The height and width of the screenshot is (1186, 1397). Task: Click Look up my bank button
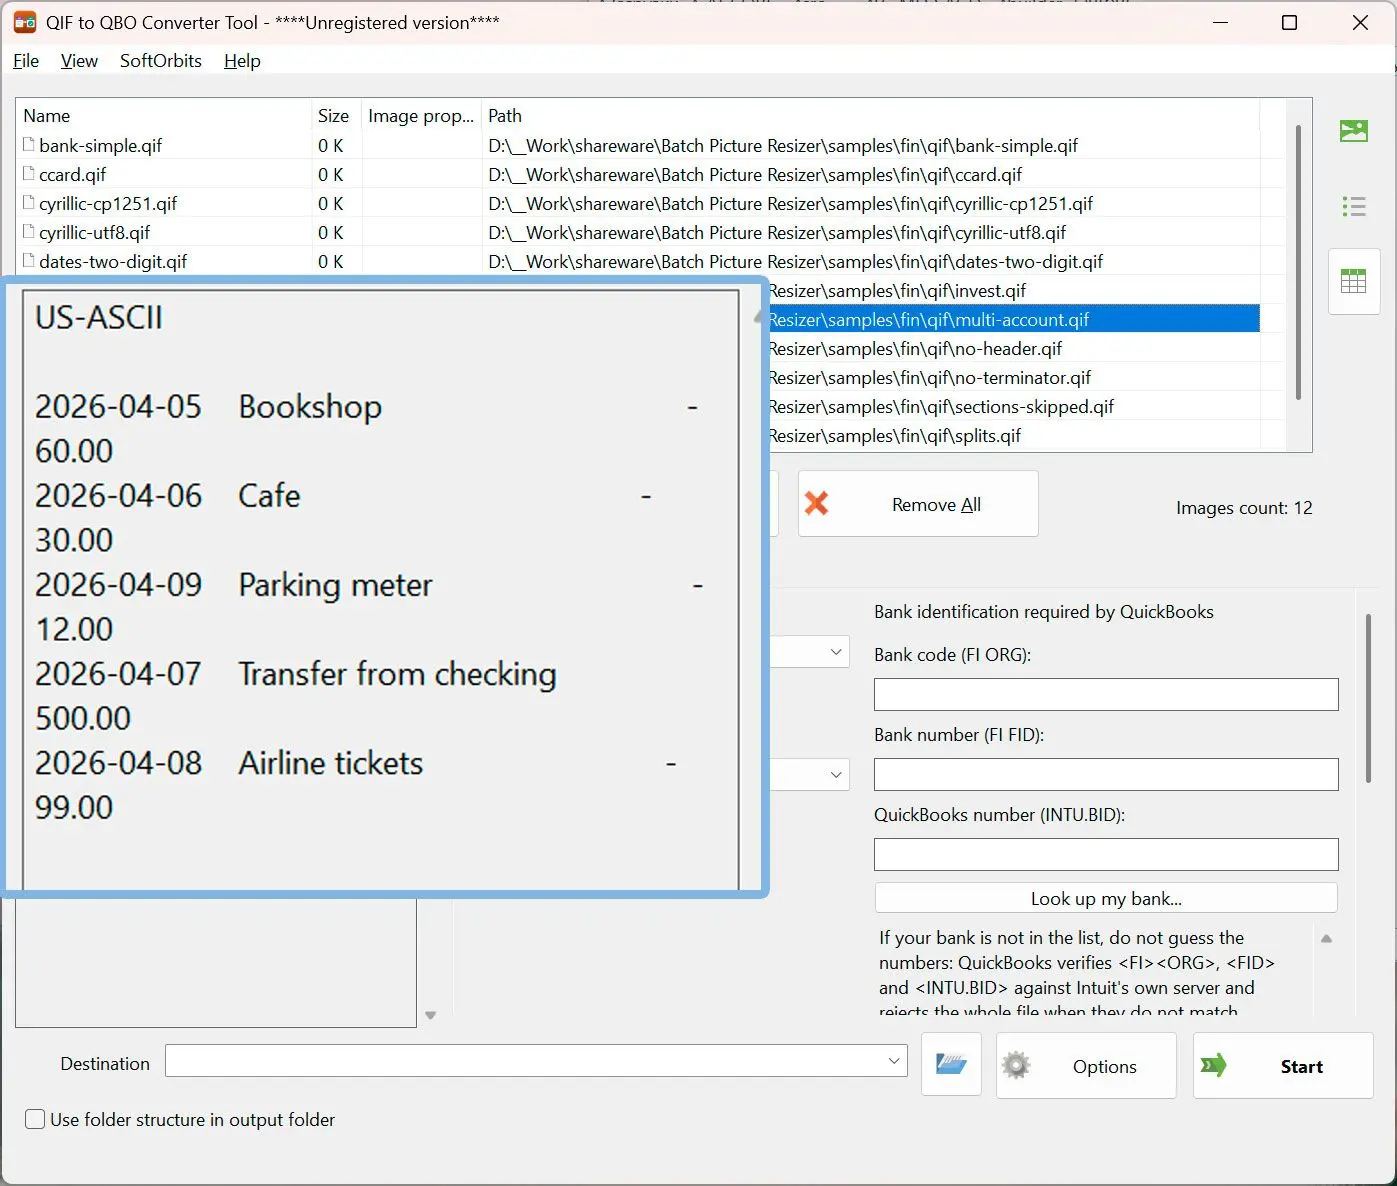tap(1106, 898)
